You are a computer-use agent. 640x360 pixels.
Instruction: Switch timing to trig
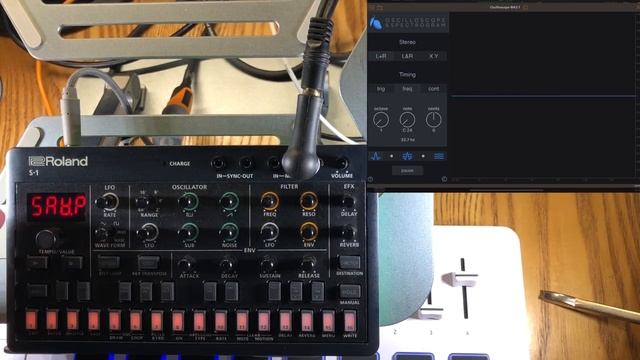[381, 89]
